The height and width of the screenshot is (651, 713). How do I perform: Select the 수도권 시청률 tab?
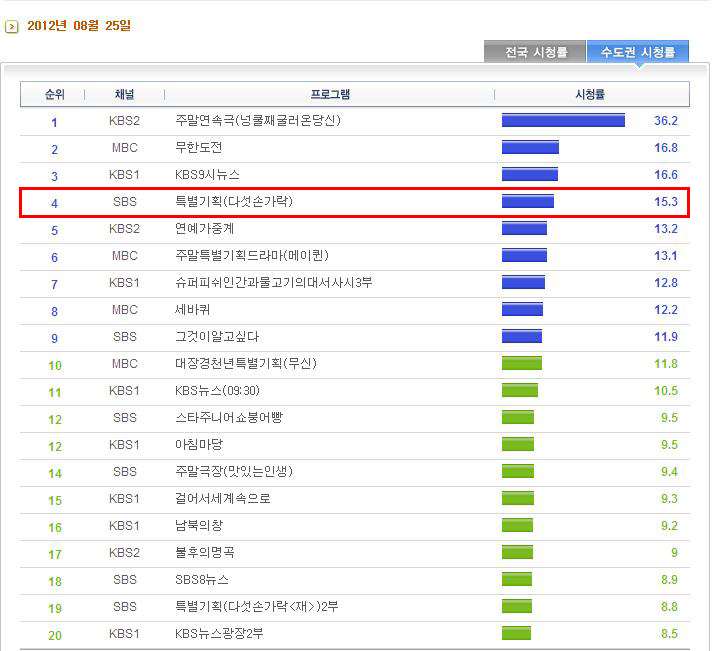coord(638,52)
